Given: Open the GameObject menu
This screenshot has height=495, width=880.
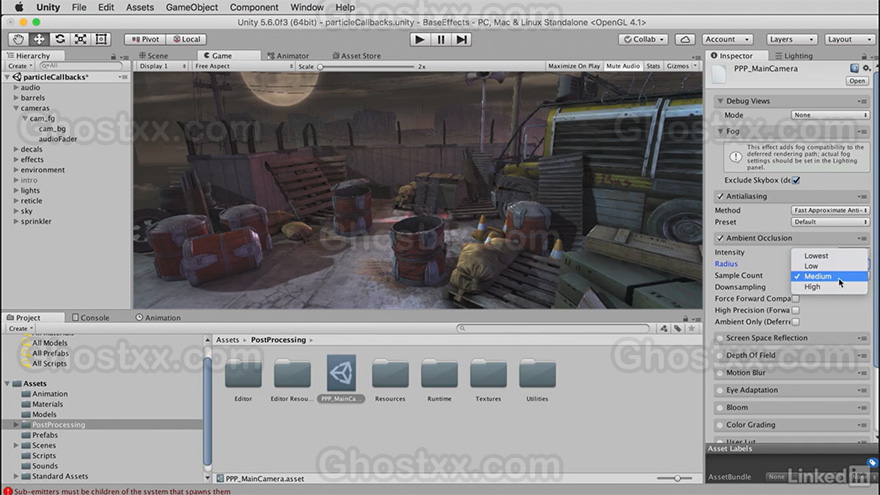Looking at the screenshot, I should (192, 7).
